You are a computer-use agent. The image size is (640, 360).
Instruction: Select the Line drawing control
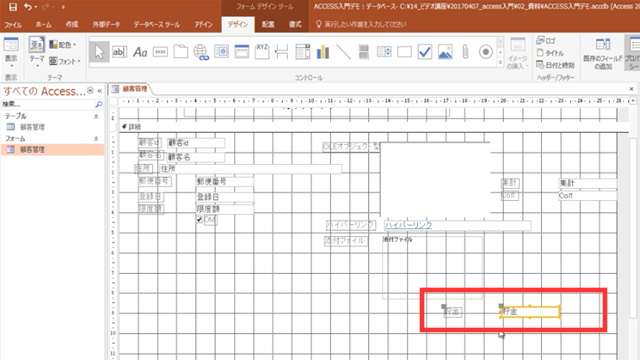coord(343,52)
